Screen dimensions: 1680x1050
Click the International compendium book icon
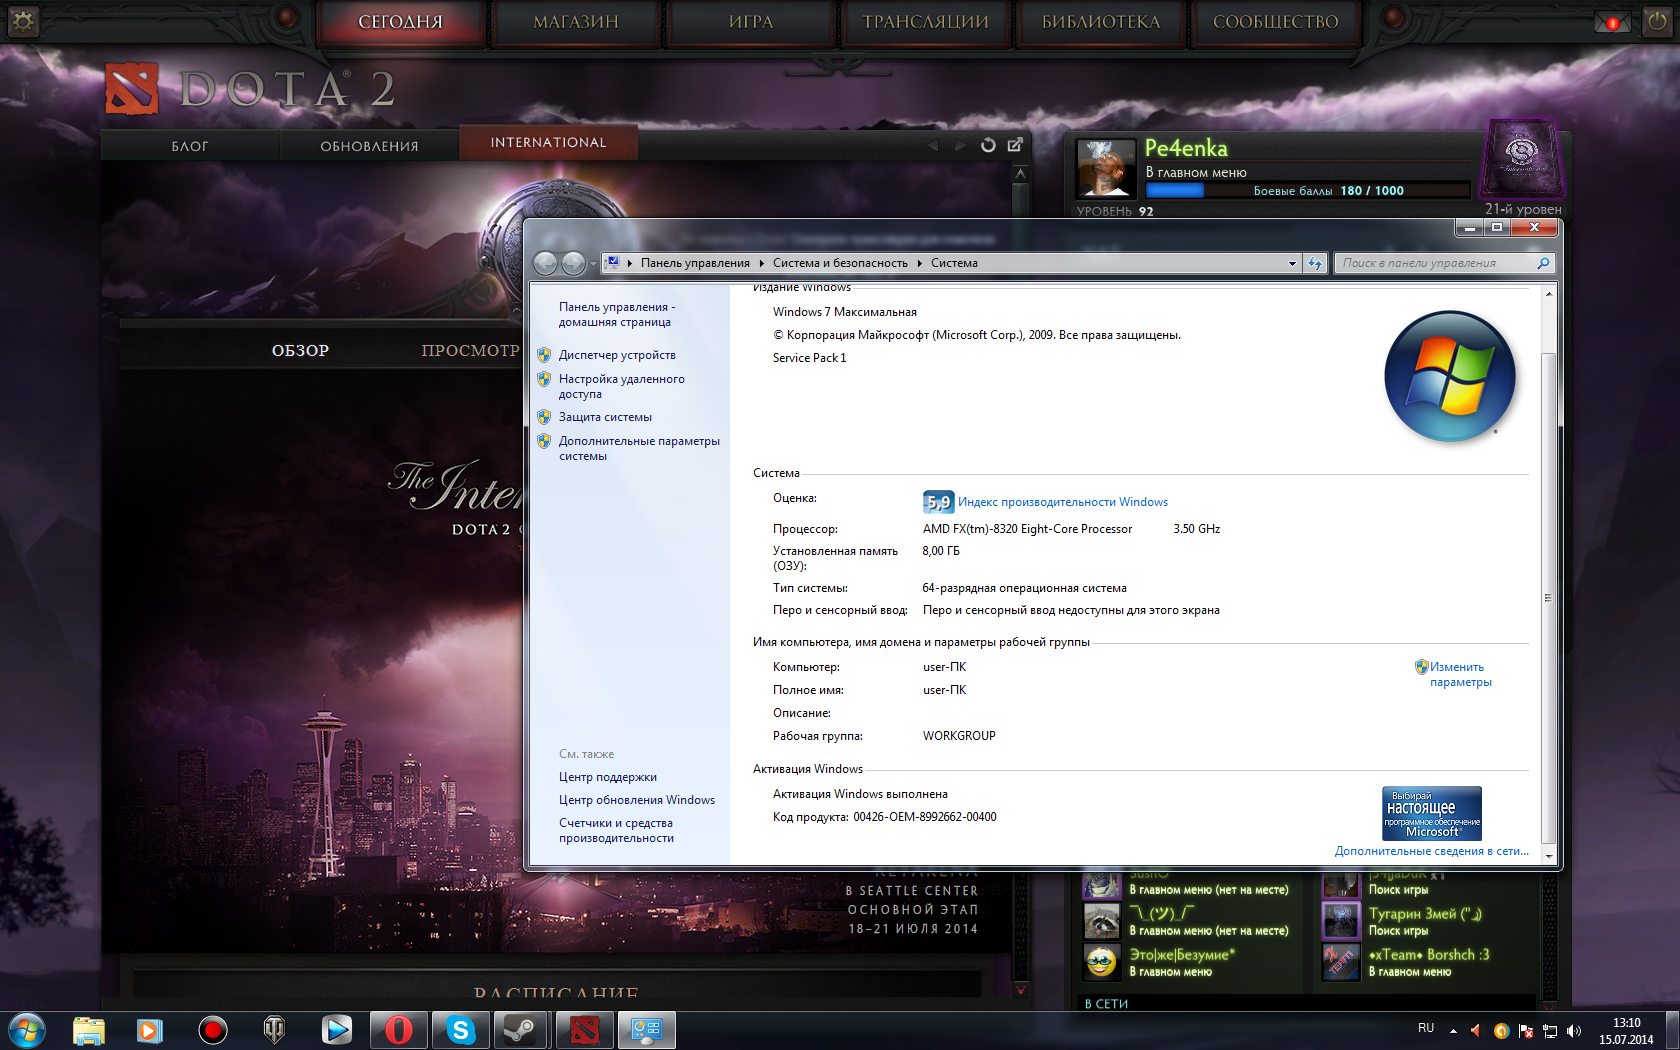1521,158
